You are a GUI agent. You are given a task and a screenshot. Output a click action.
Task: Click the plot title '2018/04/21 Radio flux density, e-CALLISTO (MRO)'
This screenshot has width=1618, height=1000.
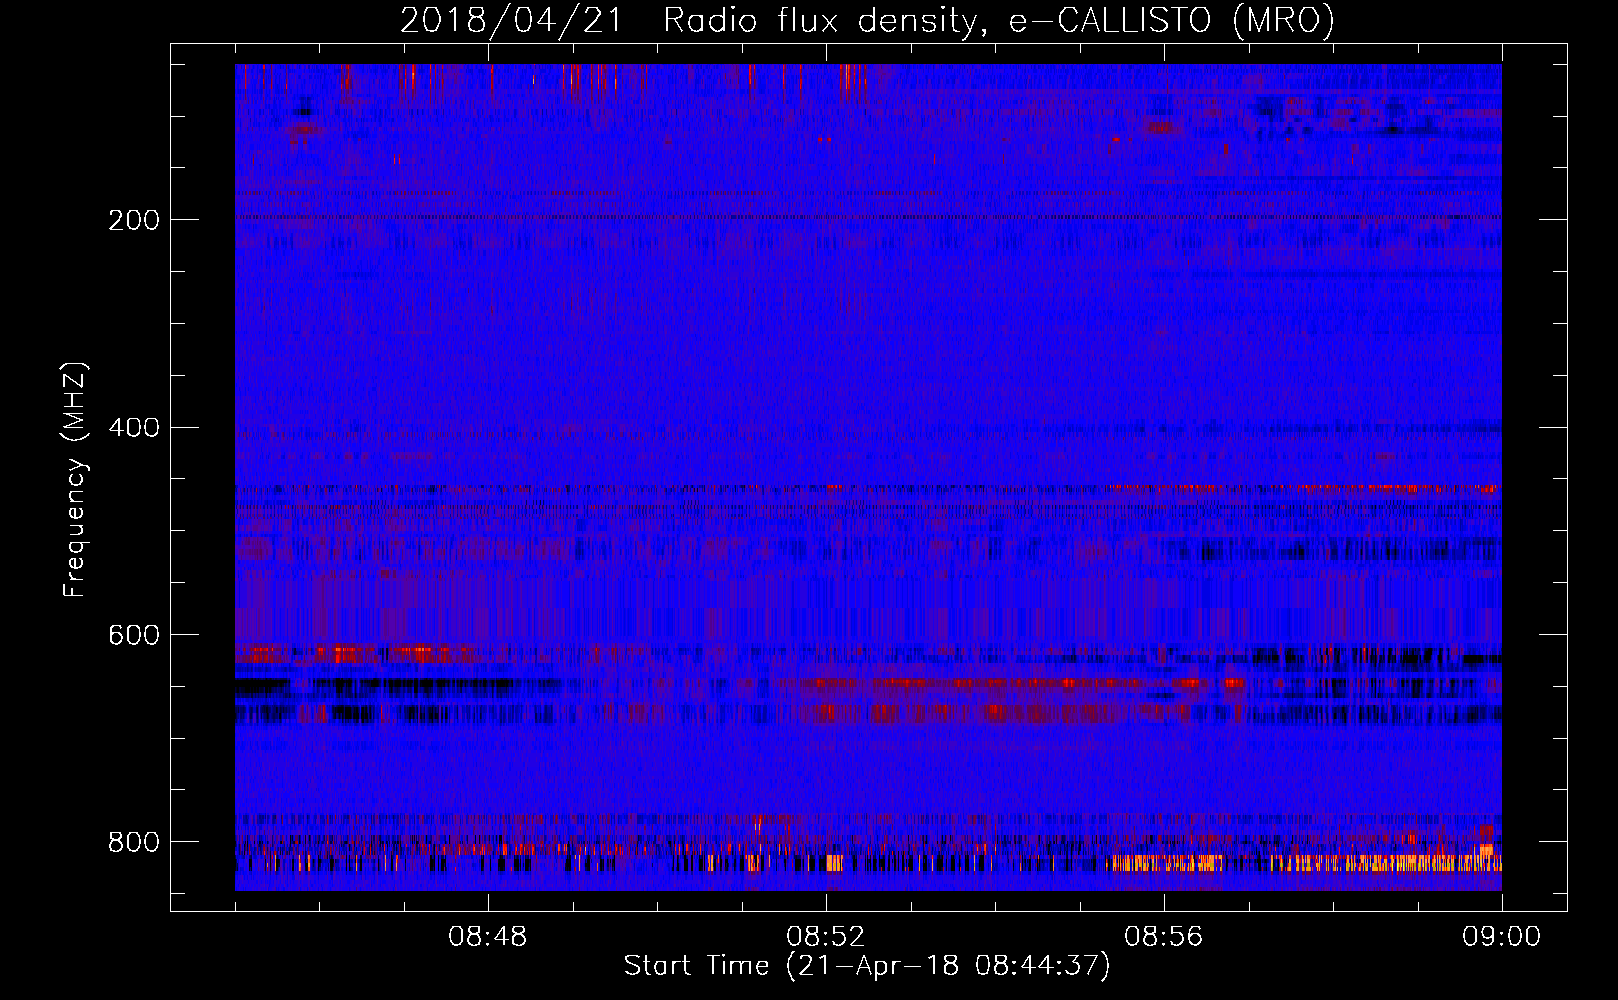tap(867, 20)
